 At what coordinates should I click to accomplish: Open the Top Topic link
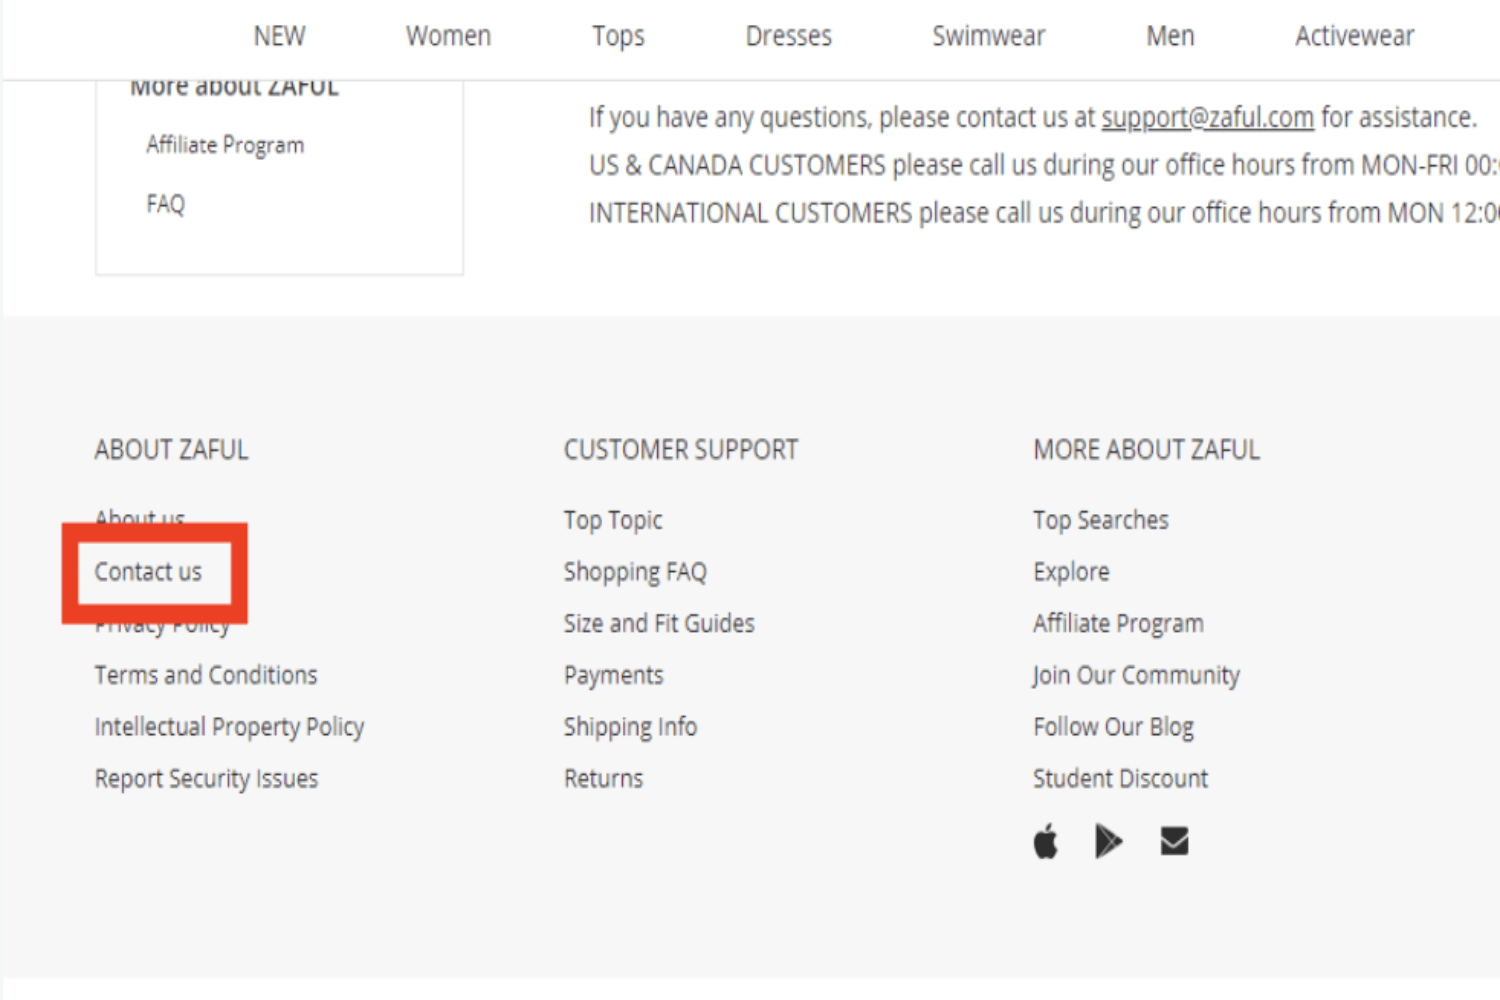click(x=613, y=521)
